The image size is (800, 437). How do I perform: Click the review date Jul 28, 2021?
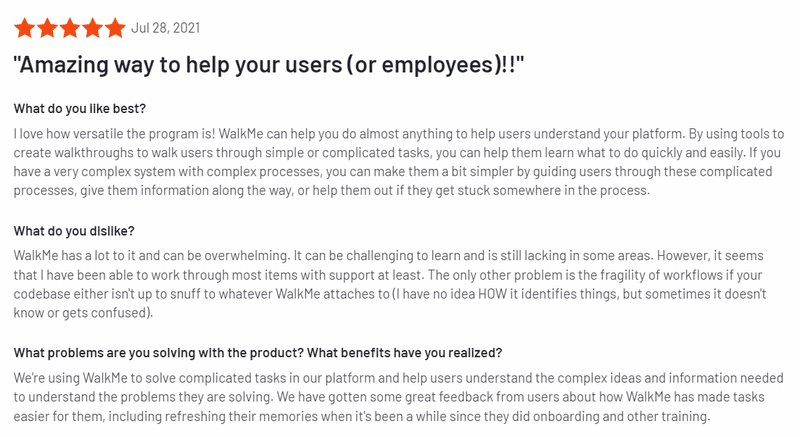click(x=167, y=27)
